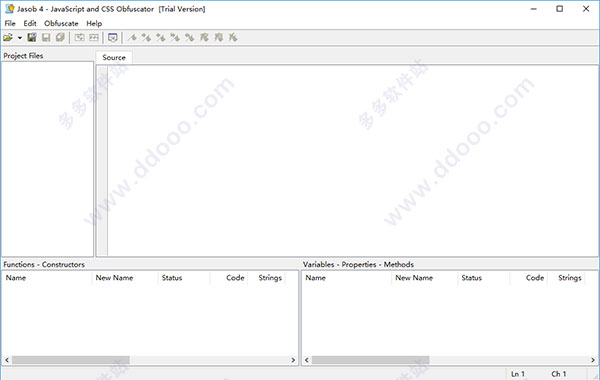Select the Source tab
This screenshot has height=380, width=600.
tap(114, 57)
